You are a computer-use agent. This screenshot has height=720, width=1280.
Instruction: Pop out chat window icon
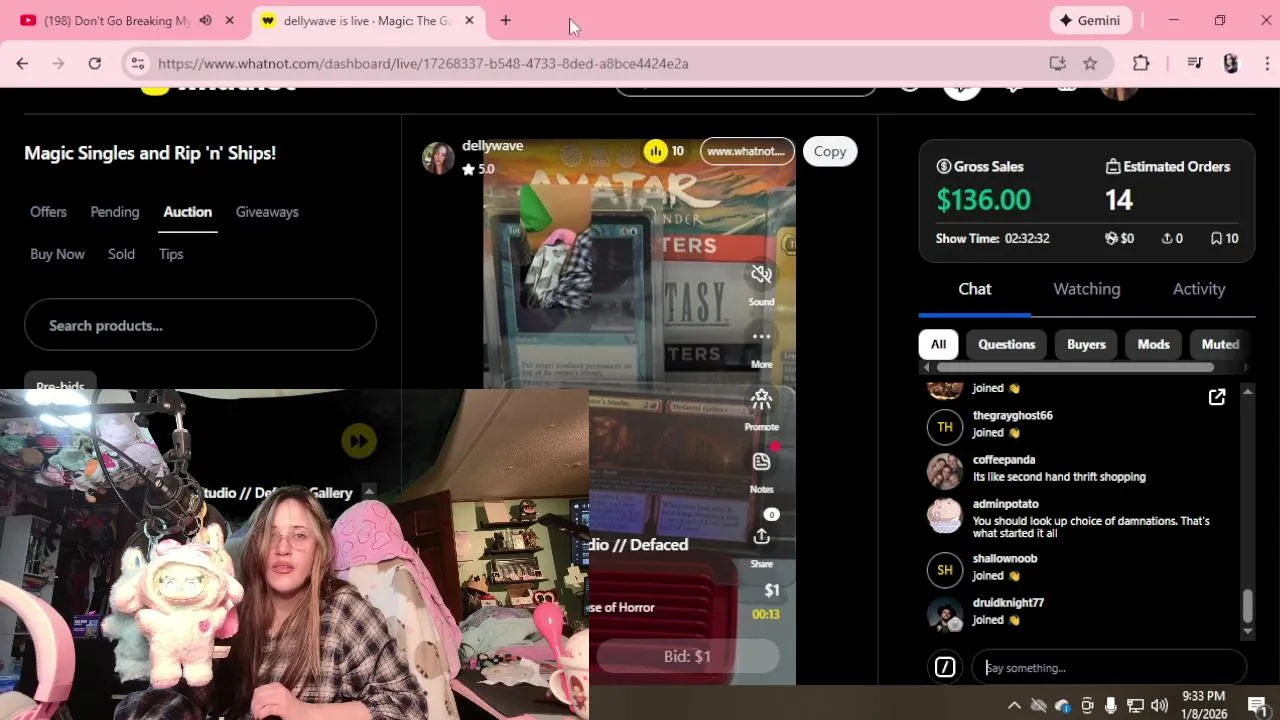pyautogui.click(x=1217, y=397)
